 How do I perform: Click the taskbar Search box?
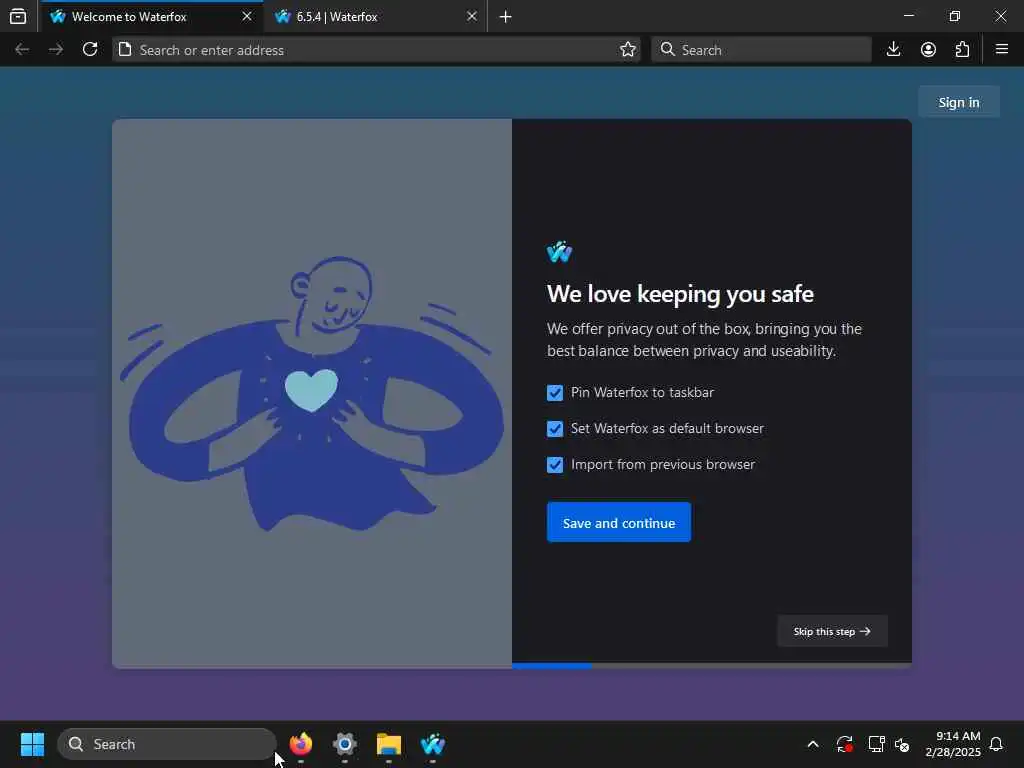(x=167, y=744)
